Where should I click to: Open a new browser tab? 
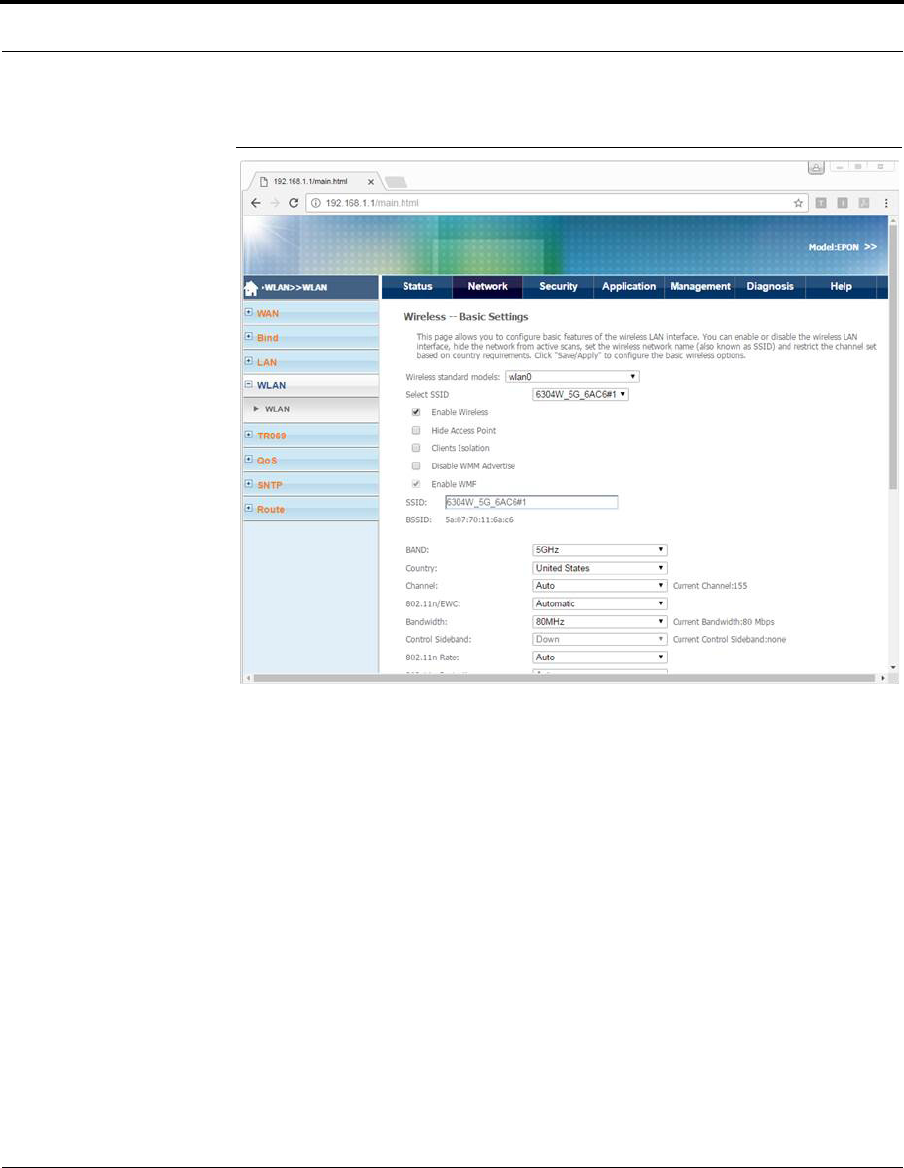pos(395,182)
